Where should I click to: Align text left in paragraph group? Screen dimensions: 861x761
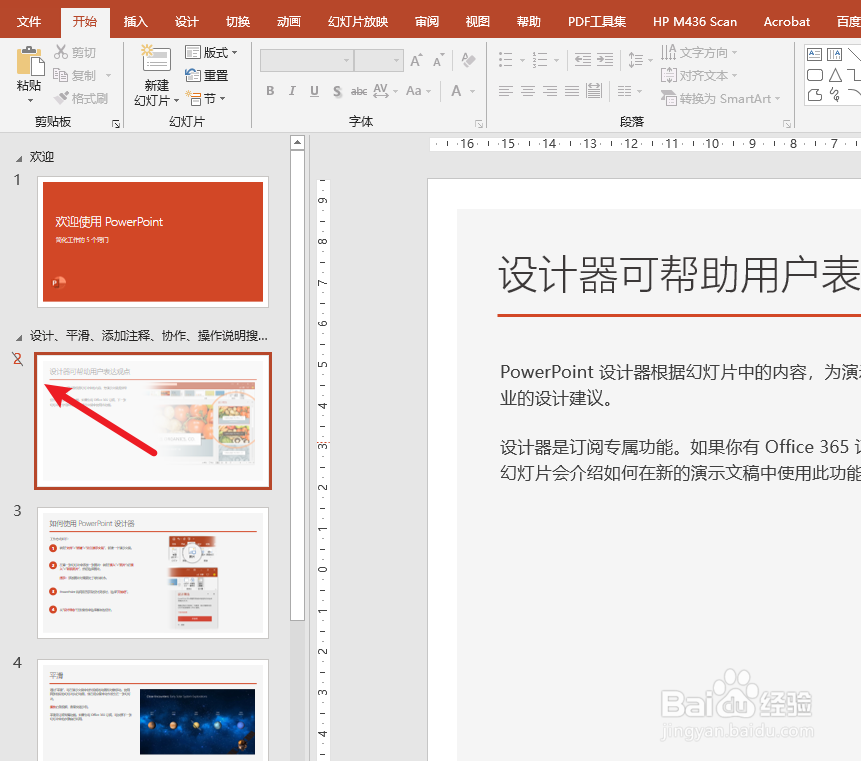pyautogui.click(x=506, y=91)
